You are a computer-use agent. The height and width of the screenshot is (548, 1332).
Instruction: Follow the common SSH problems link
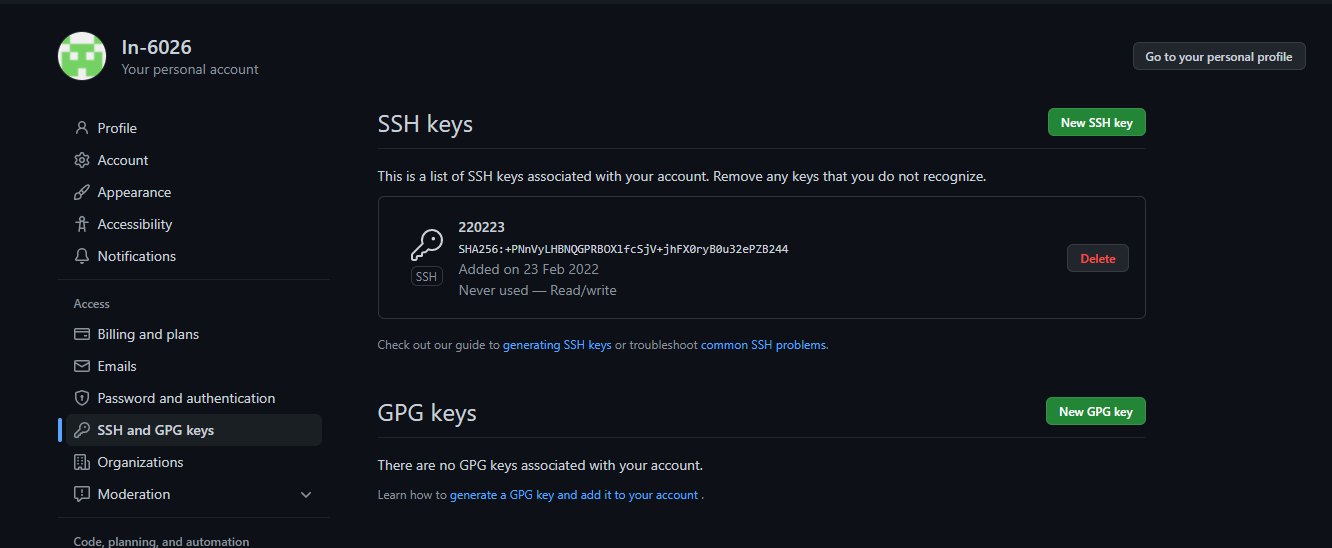[x=764, y=345]
